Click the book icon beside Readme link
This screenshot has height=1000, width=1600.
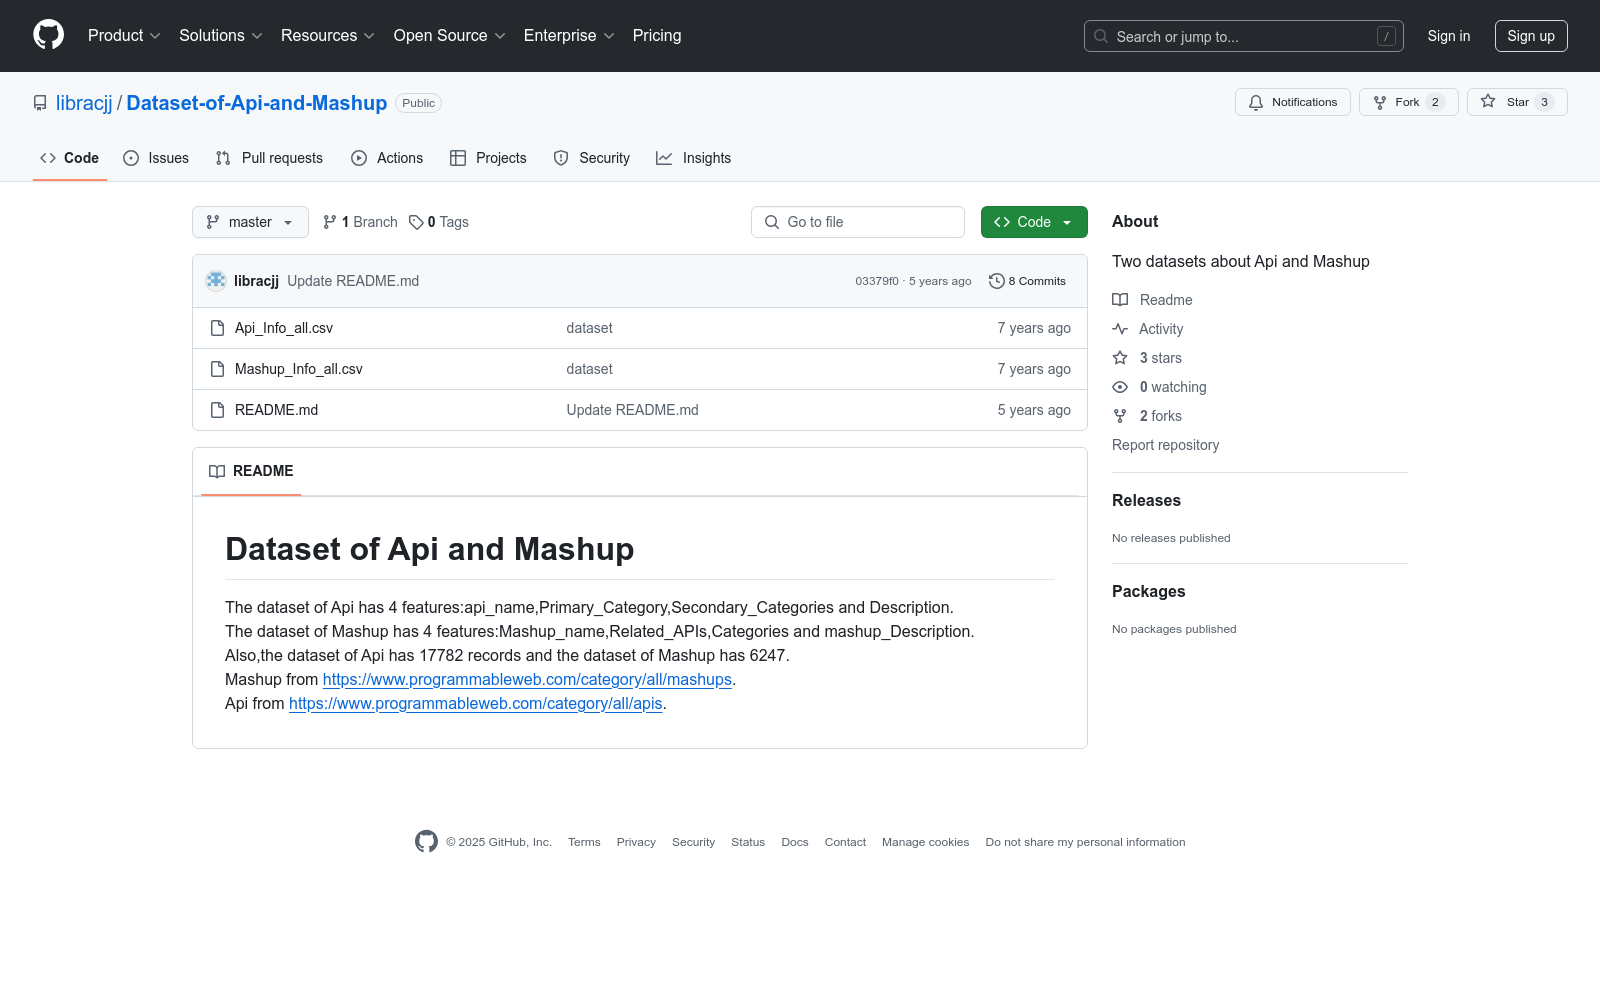pyautogui.click(x=1120, y=300)
